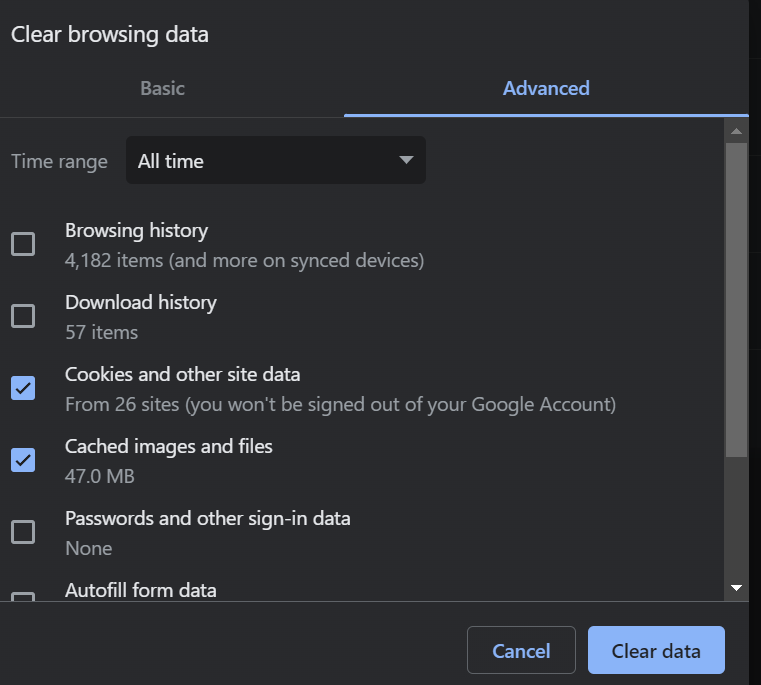This screenshot has width=761, height=685.
Task: Uncheck Cookies and other site data
Action: click(23, 388)
